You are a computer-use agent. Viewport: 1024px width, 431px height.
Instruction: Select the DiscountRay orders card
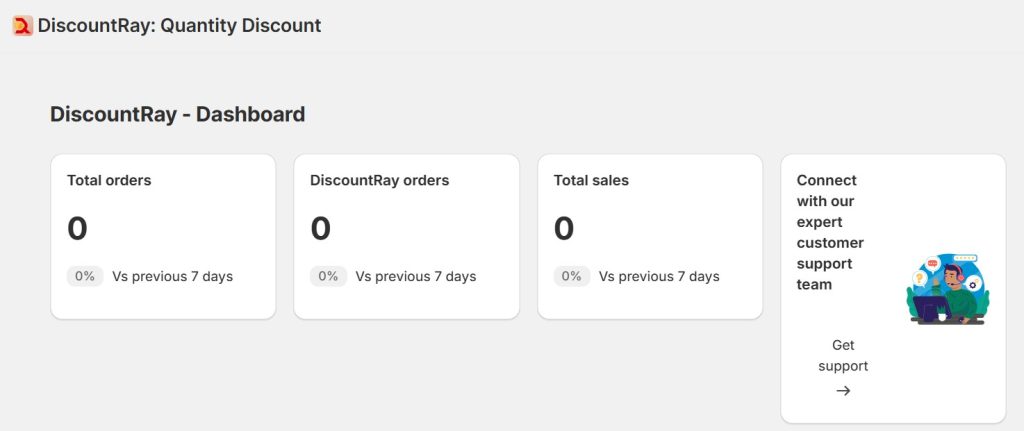(x=406, y=236)
